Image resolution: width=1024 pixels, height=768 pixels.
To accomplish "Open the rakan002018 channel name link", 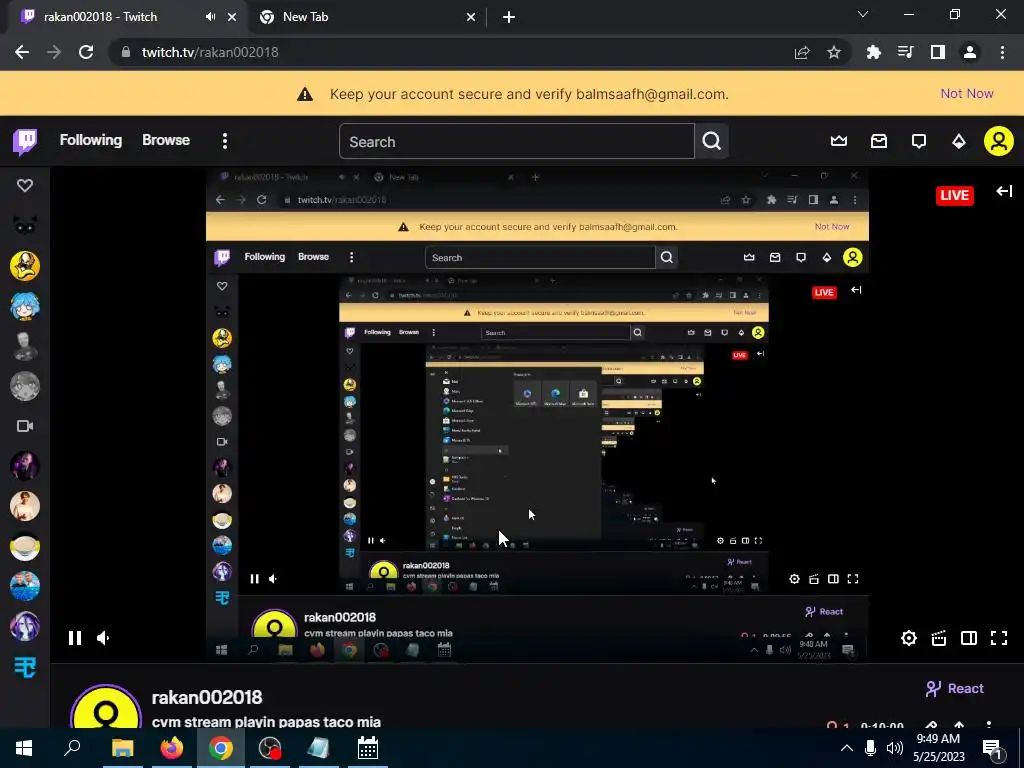I will [207, 697].
